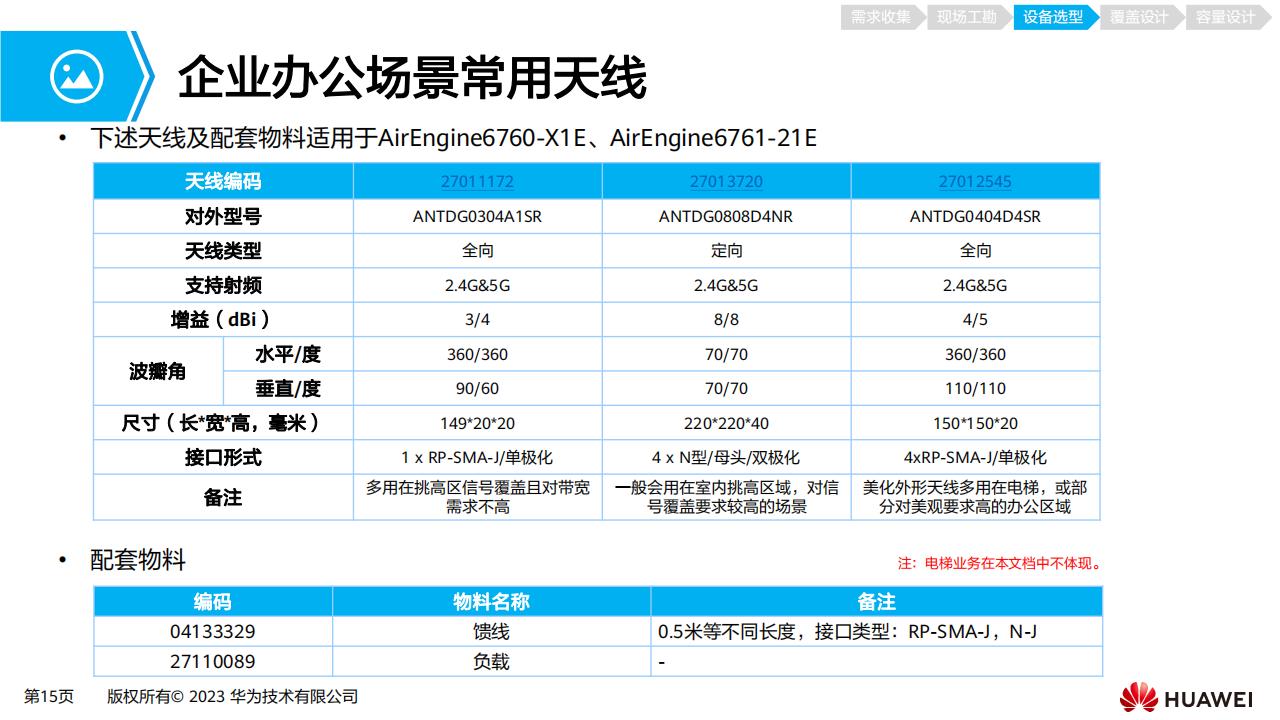Click the vertical beamwidth value 110/110
This screenshot has width=1280, height=720.
coord(975,389)
